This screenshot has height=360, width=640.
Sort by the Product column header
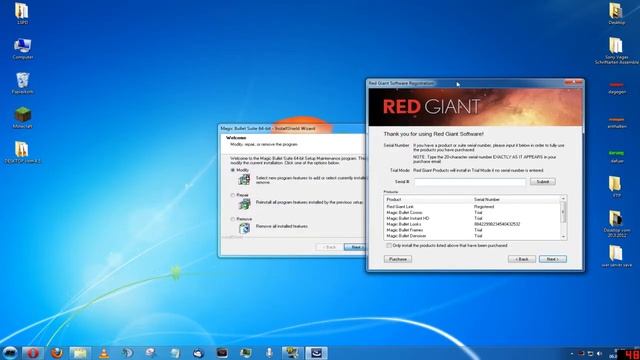(x=428, y=200)
